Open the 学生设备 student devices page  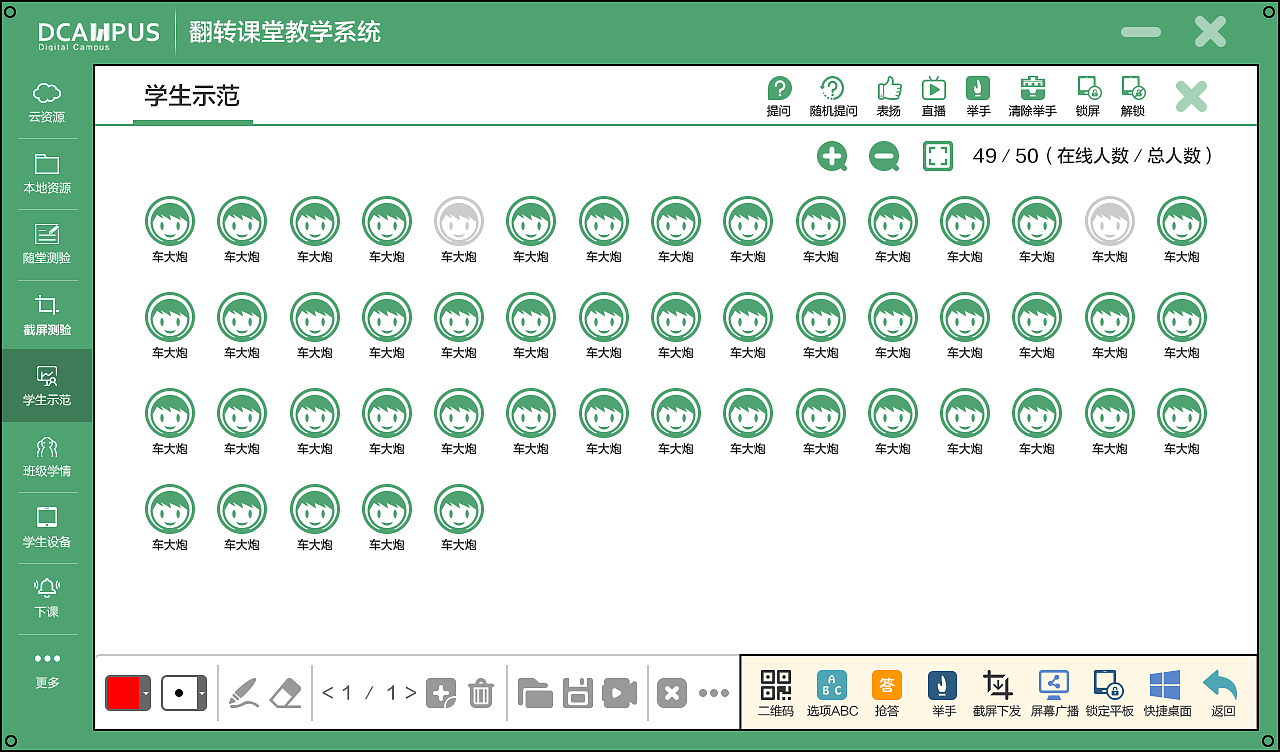click(47, 528)
